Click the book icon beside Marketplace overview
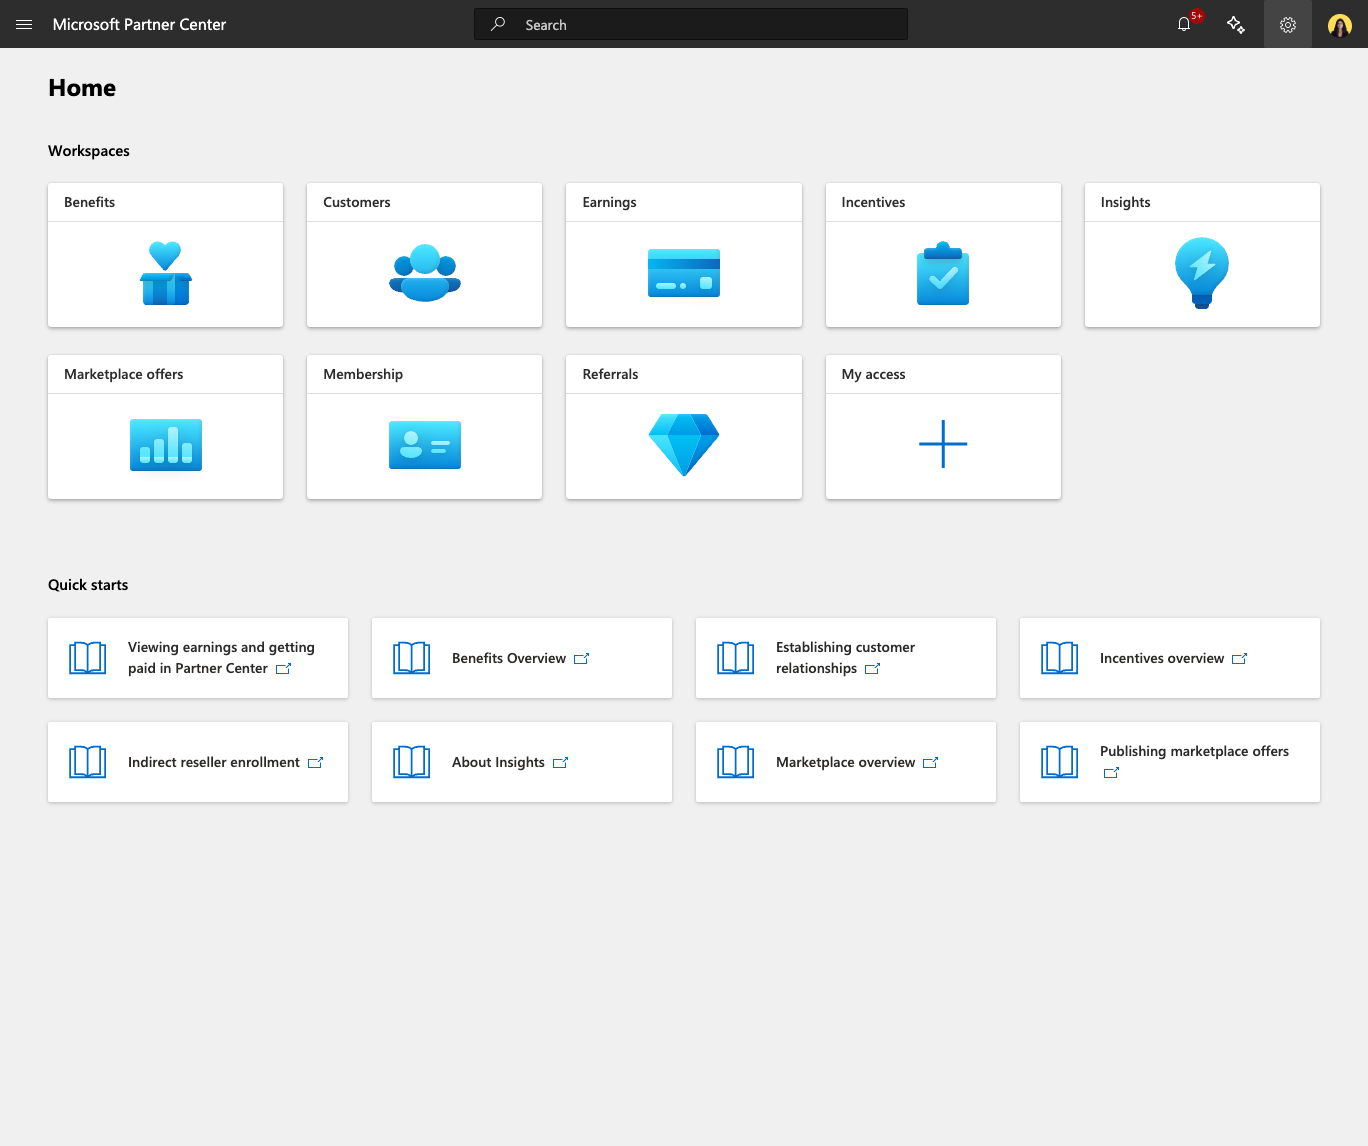The height and width of the screenshot is (1146, 1368). [x=736, y=762]
